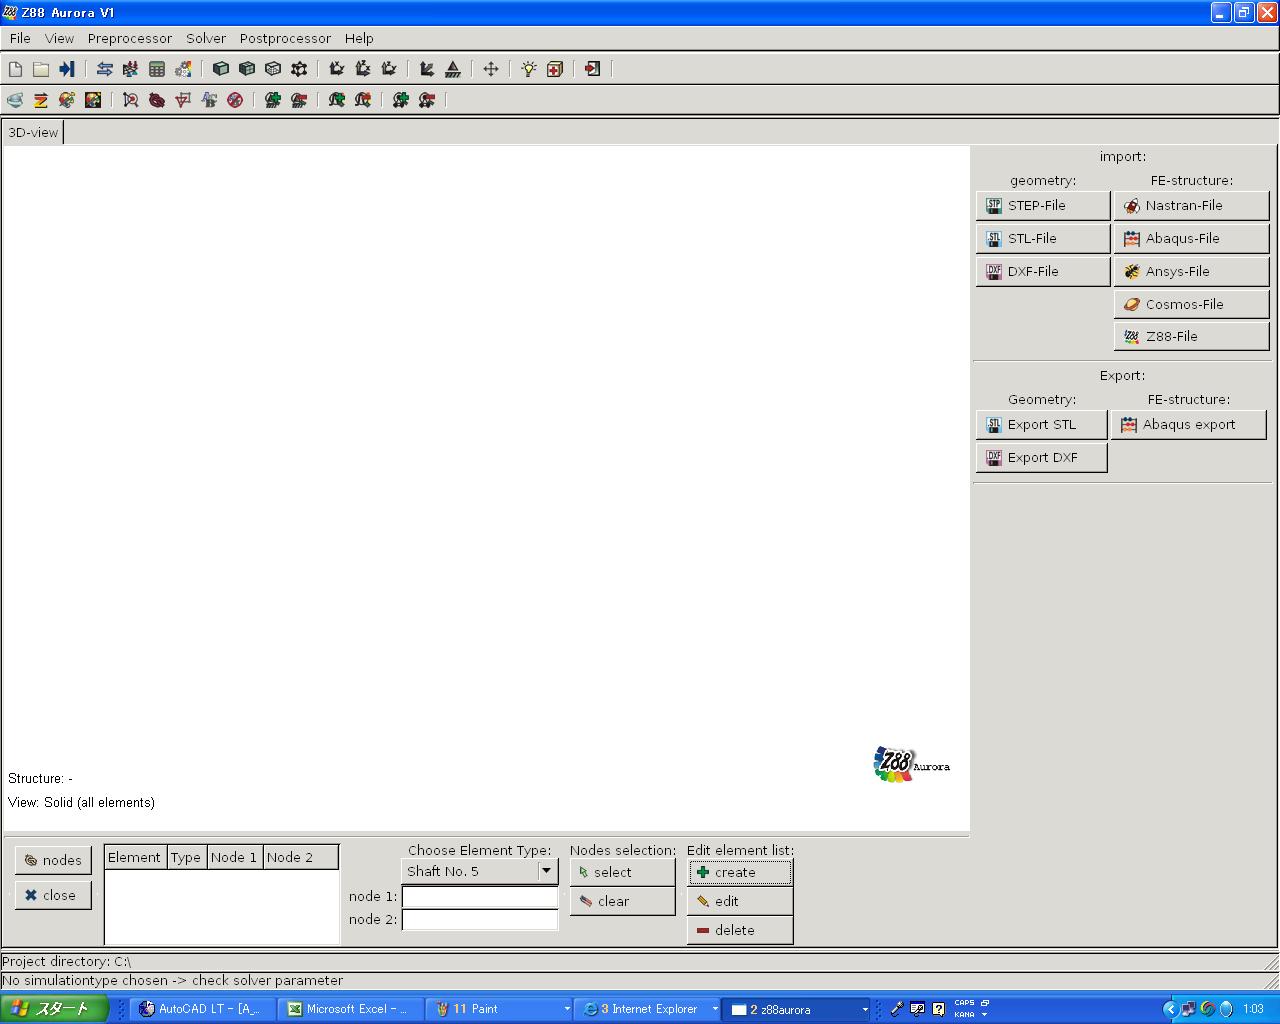
Task: Click the Type column header
Action: 186,857
